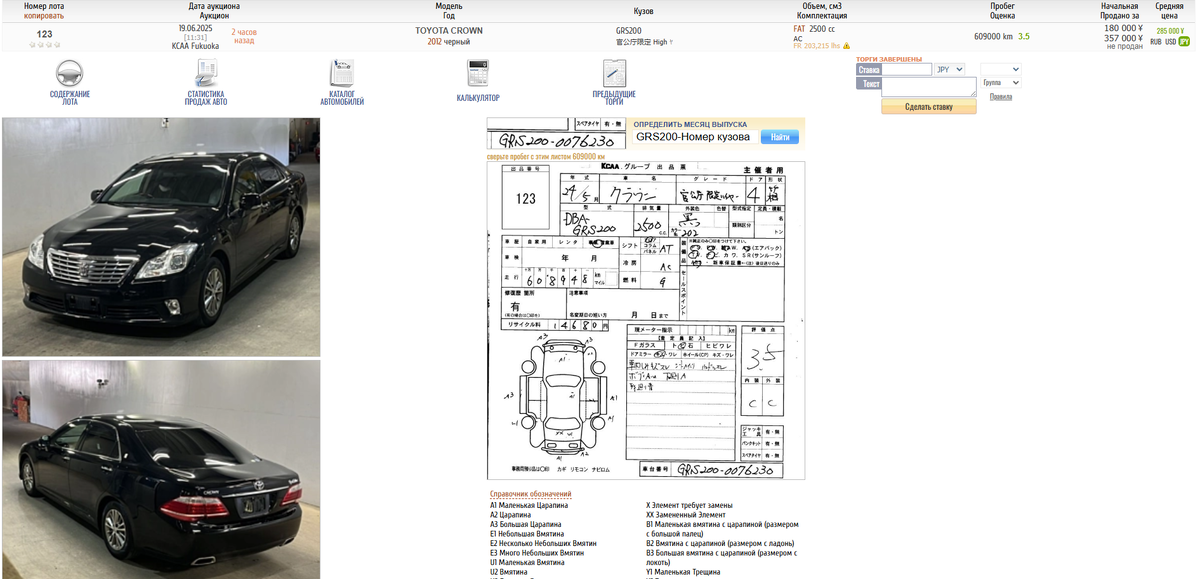
Task: Click the 609000 km mileage value
Action: pyautogui.click(x=993, y=37)
